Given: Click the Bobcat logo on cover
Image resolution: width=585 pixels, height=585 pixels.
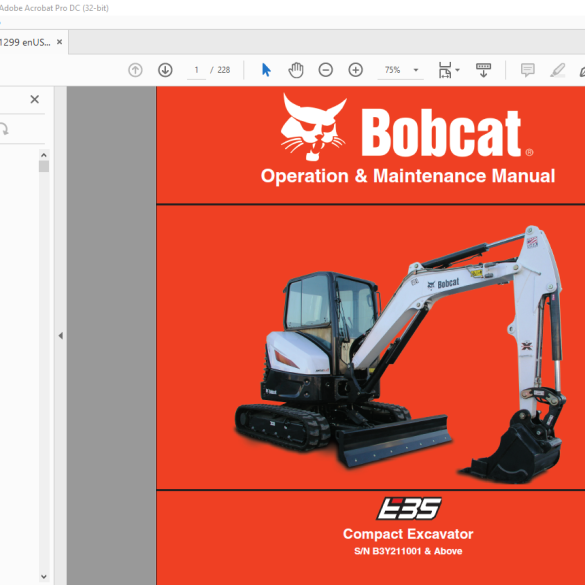Looking at the screenshot, I should coord(407,128).
